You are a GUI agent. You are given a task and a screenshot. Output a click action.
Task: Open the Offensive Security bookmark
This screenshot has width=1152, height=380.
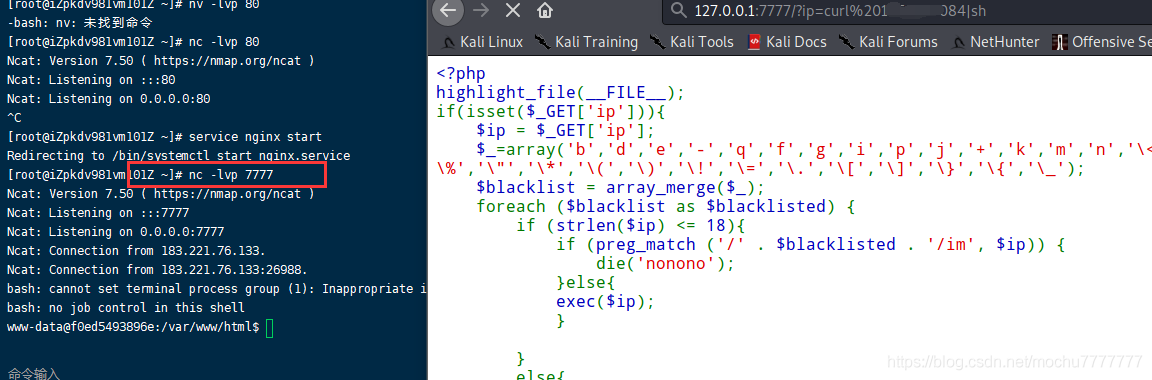click(1101, 42)
